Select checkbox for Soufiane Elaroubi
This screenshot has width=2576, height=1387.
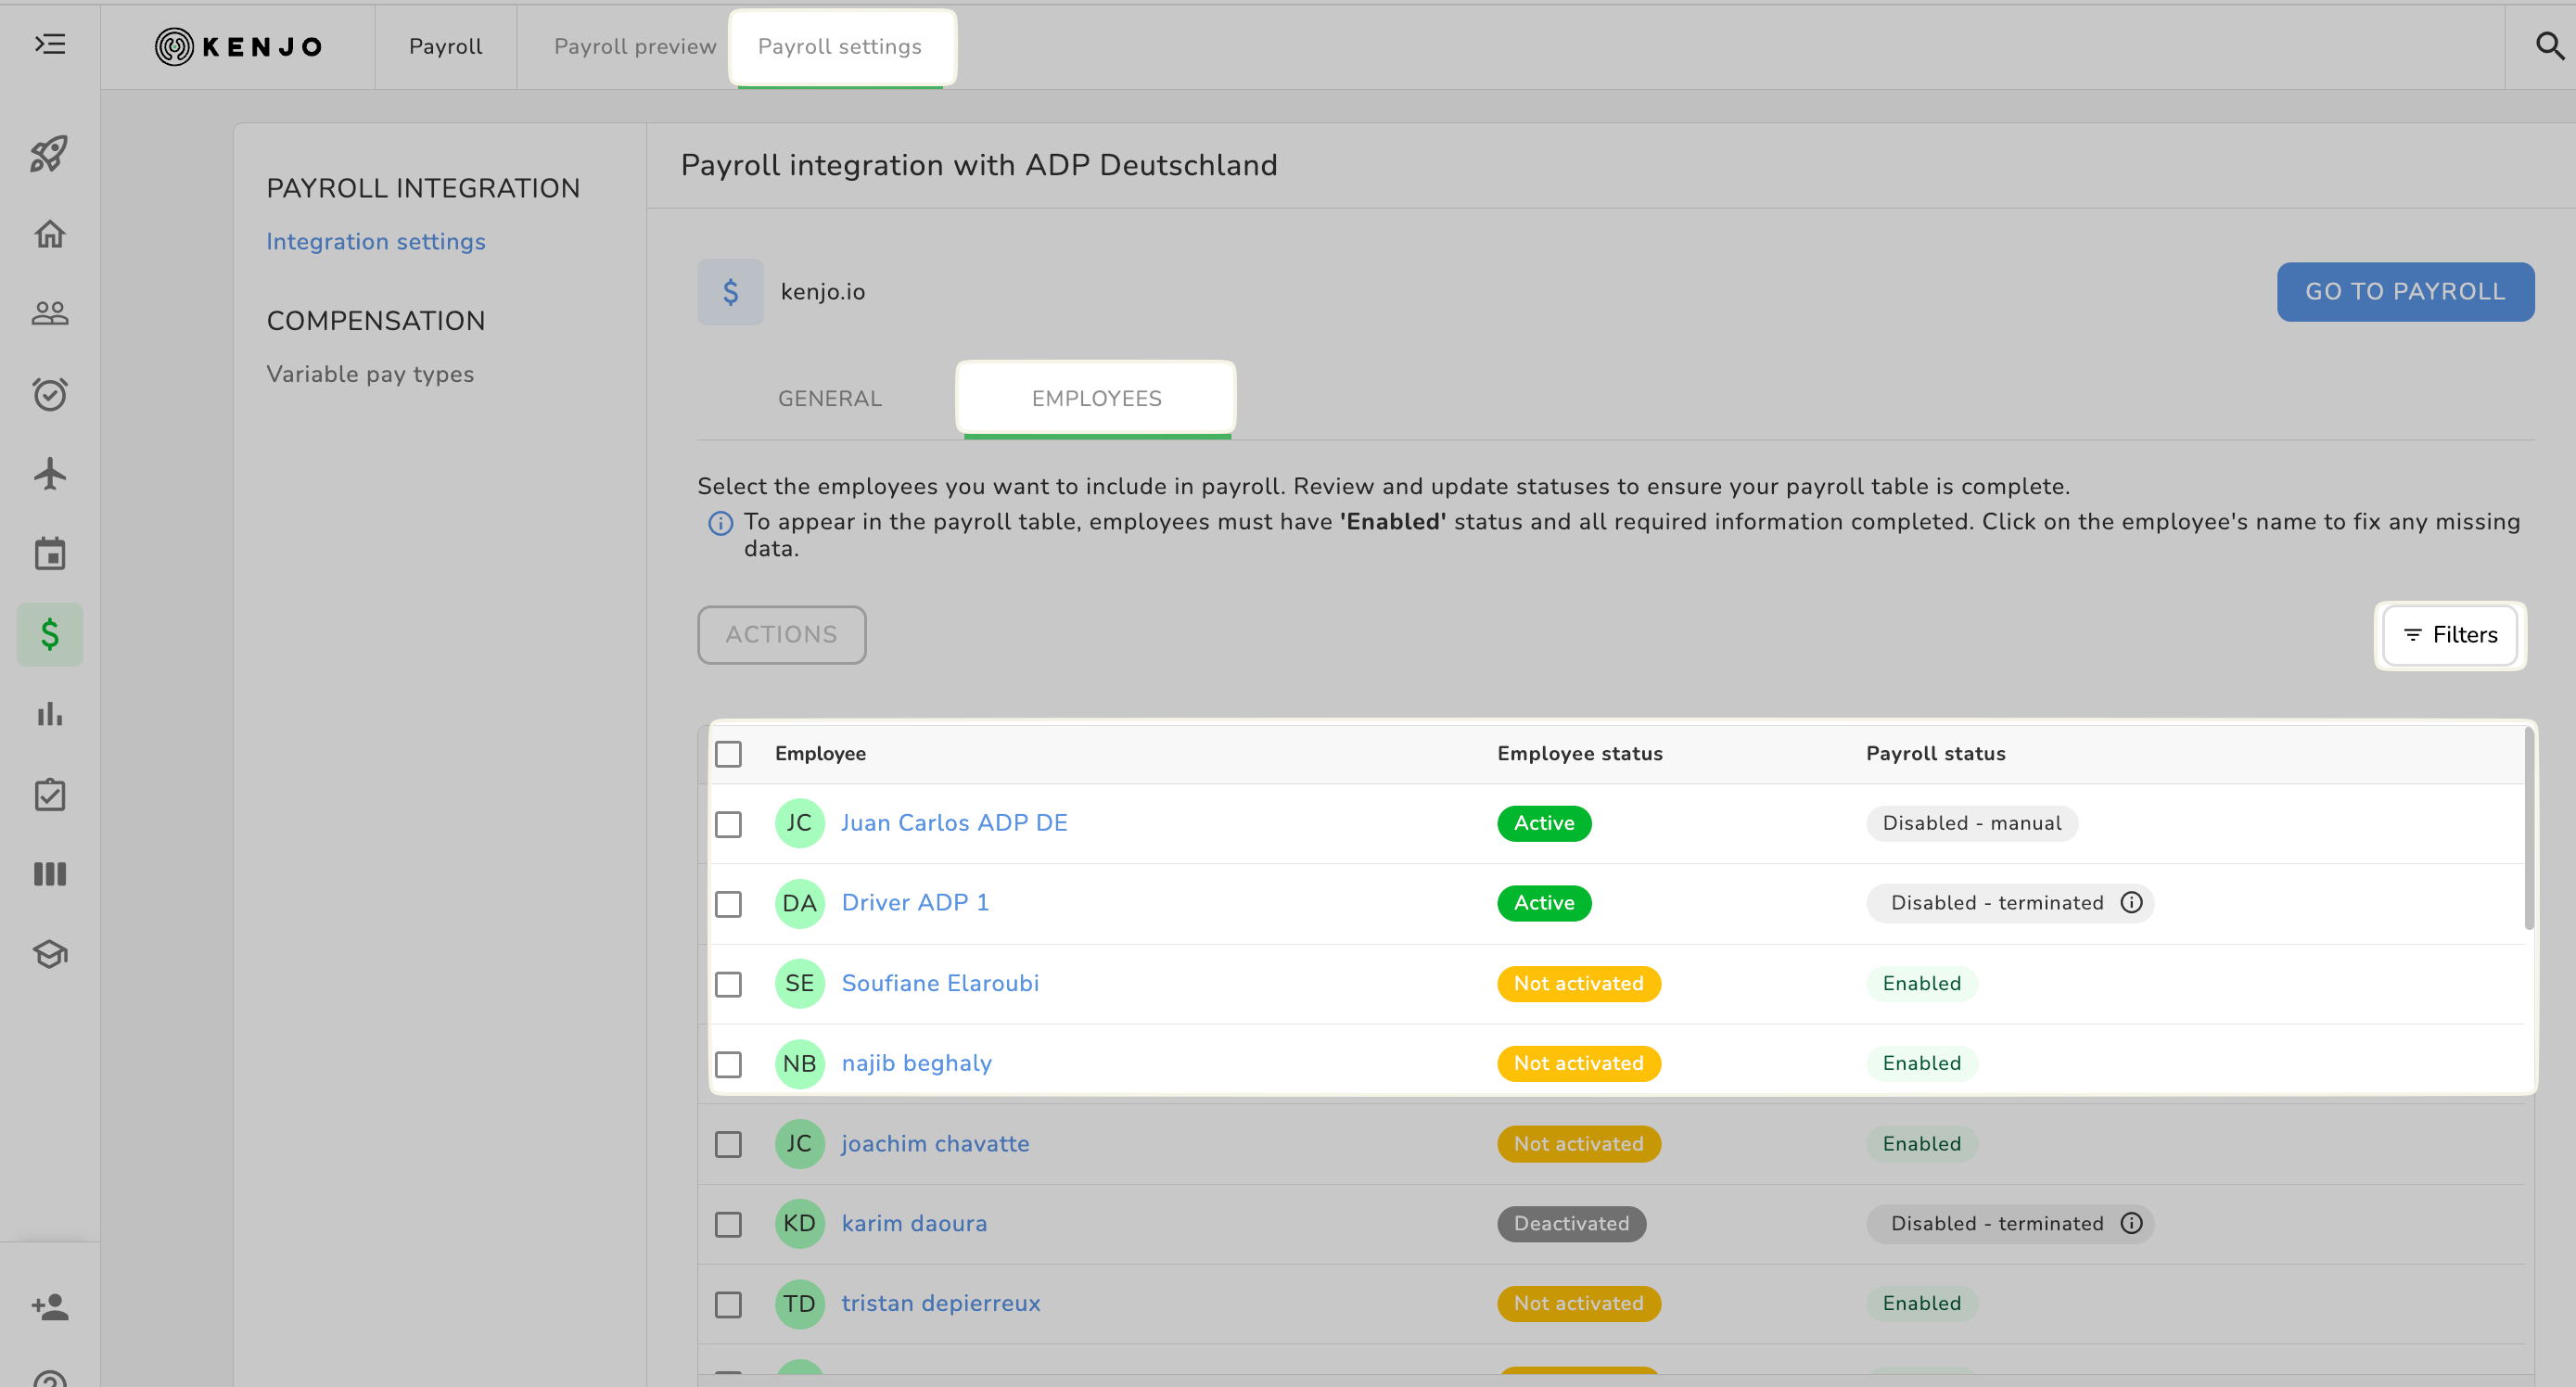tap(728, 984)
